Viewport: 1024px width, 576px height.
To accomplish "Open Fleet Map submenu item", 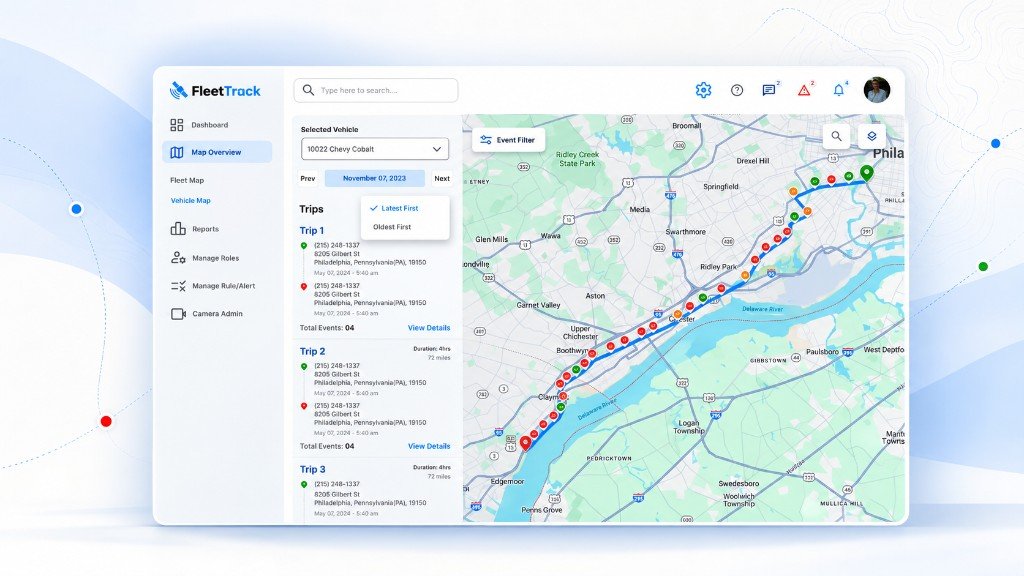I will point(187,180).
